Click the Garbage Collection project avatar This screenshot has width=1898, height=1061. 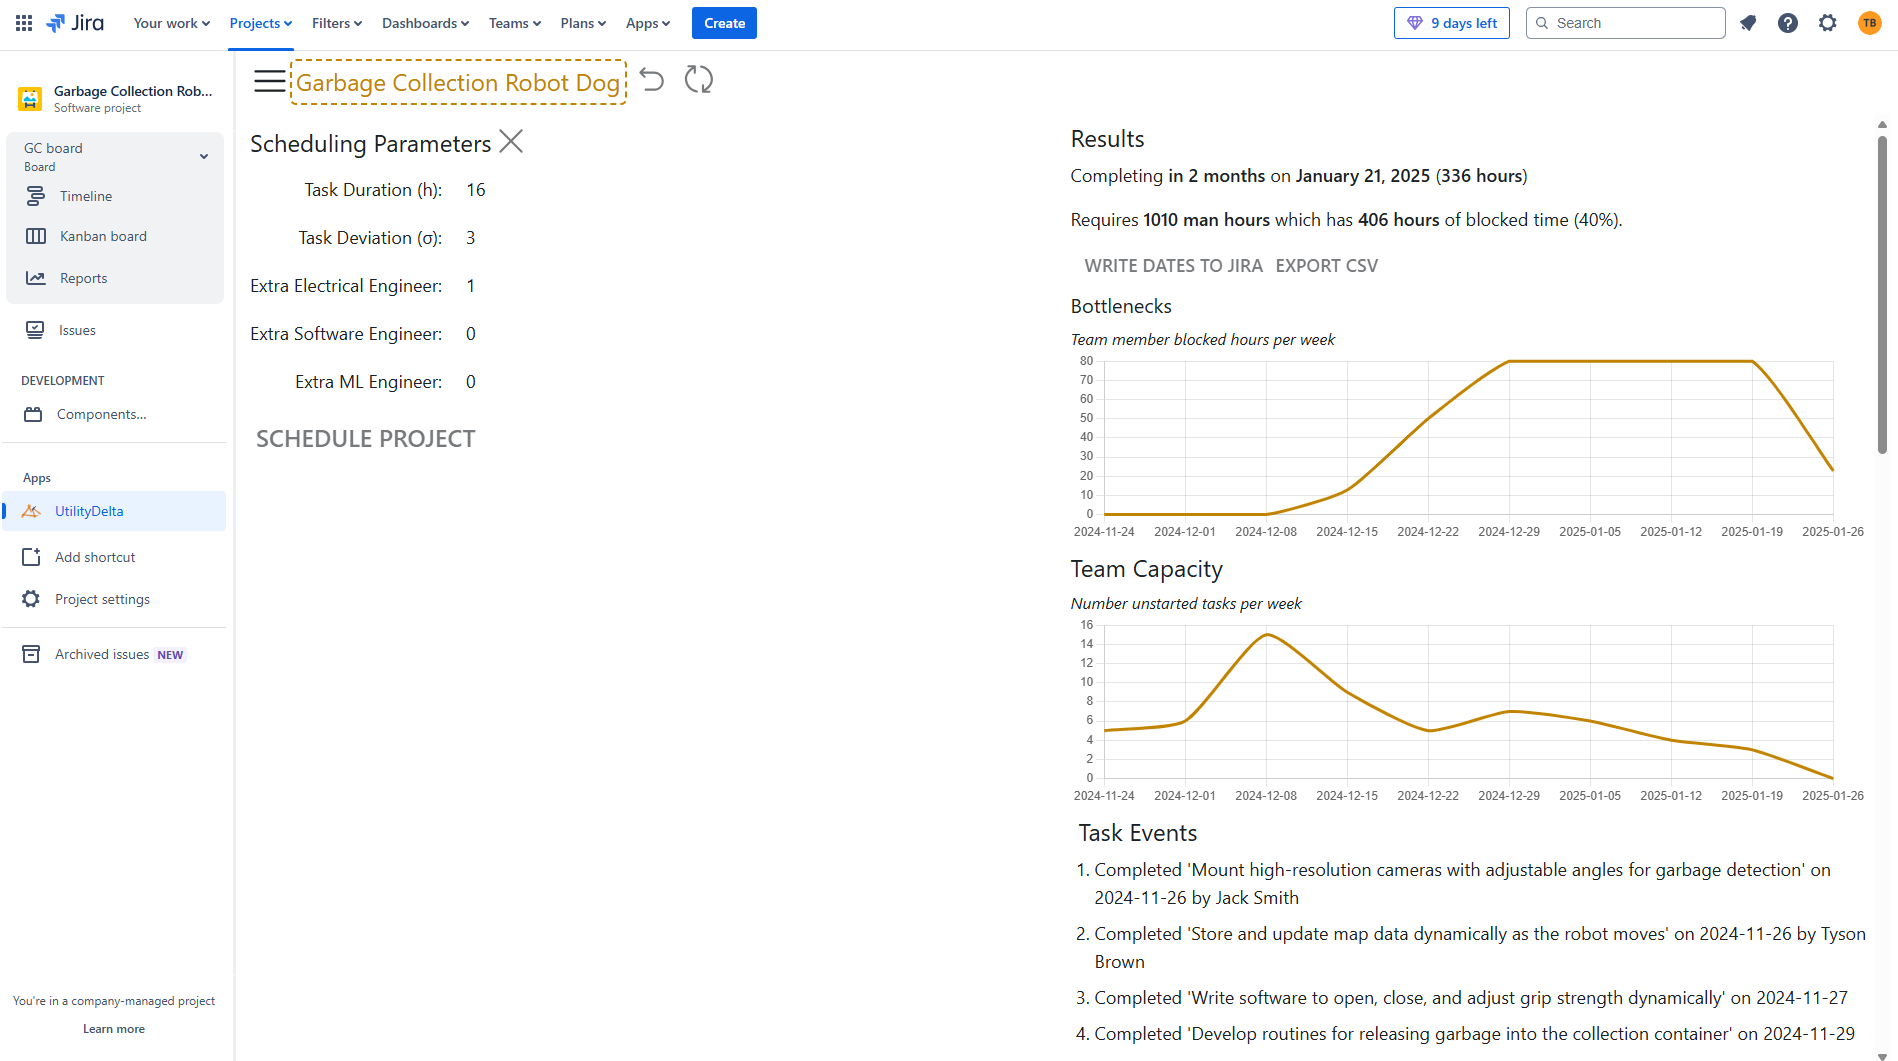(30, 98)
